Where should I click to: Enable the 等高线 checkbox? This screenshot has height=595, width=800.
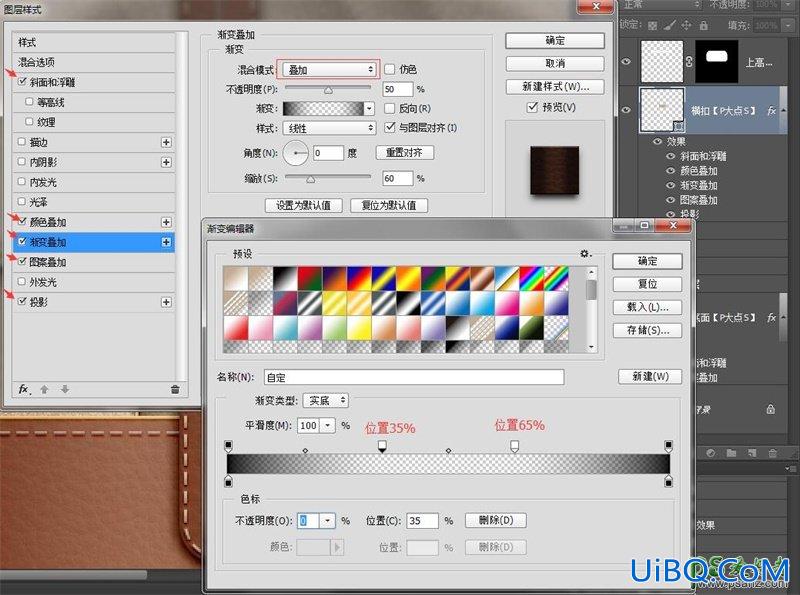(x=30, y=102)
